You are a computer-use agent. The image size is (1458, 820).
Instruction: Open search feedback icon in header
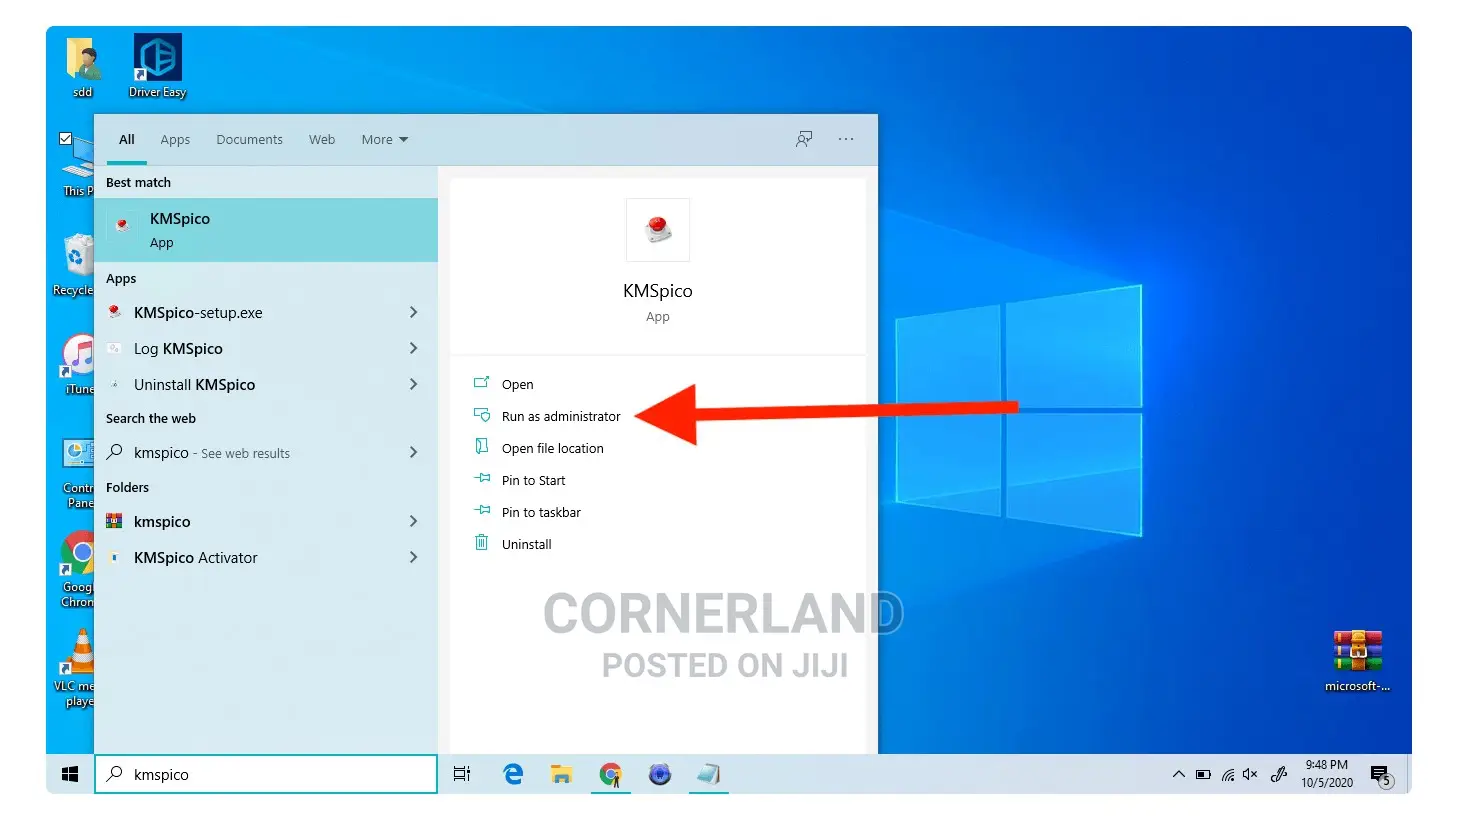[804, 139]
